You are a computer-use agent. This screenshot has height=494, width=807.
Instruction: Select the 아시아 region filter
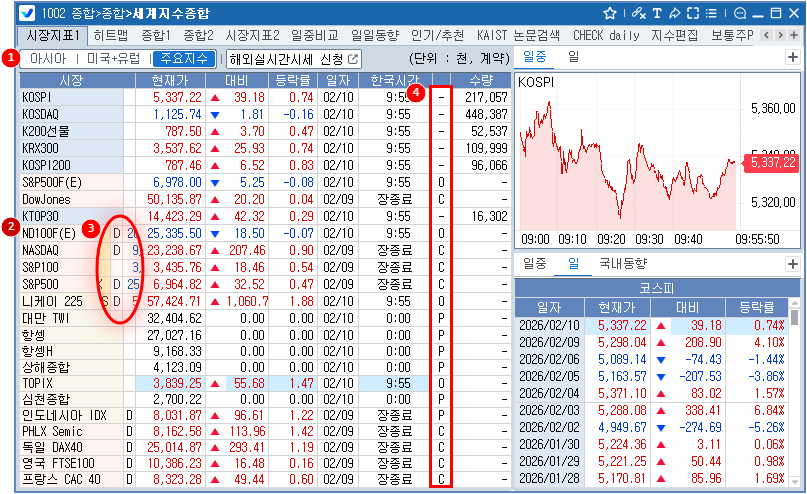click(48, 58)
